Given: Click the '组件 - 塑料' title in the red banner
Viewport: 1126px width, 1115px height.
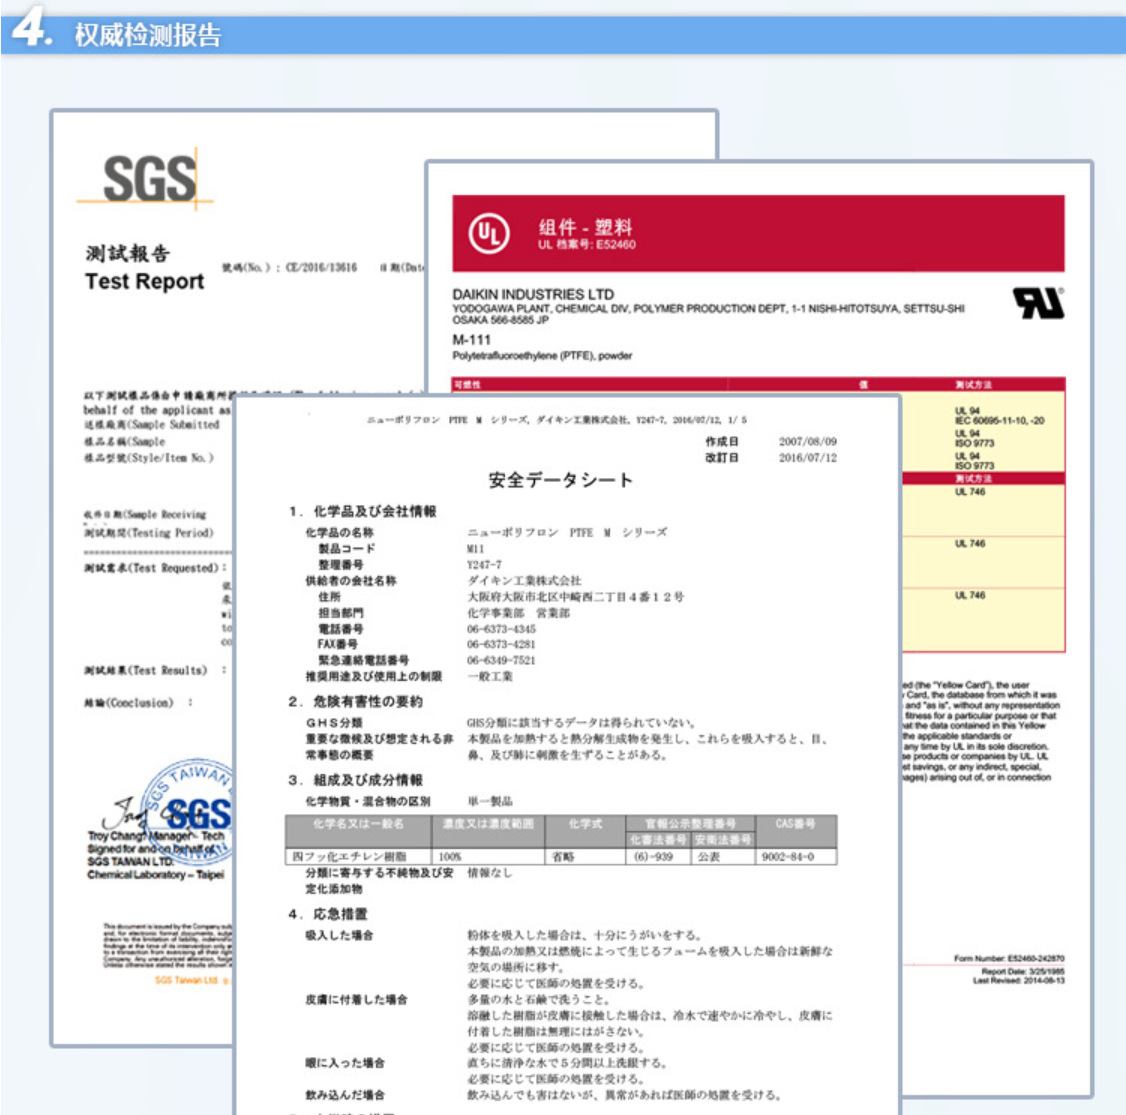Looking at the screenshot, I should (585, 227).
